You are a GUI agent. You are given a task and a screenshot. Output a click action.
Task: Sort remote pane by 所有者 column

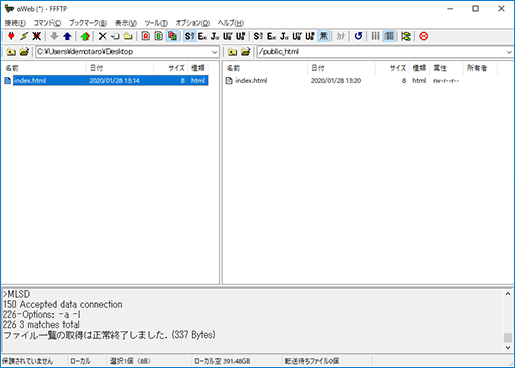click(480, 68)
